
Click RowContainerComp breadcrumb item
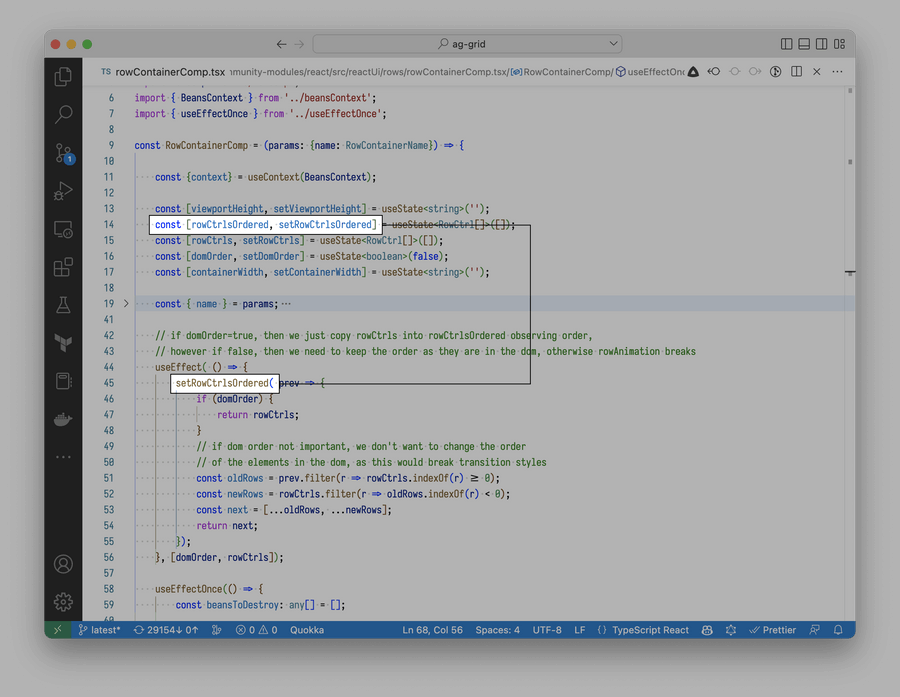tap(568, 72)
